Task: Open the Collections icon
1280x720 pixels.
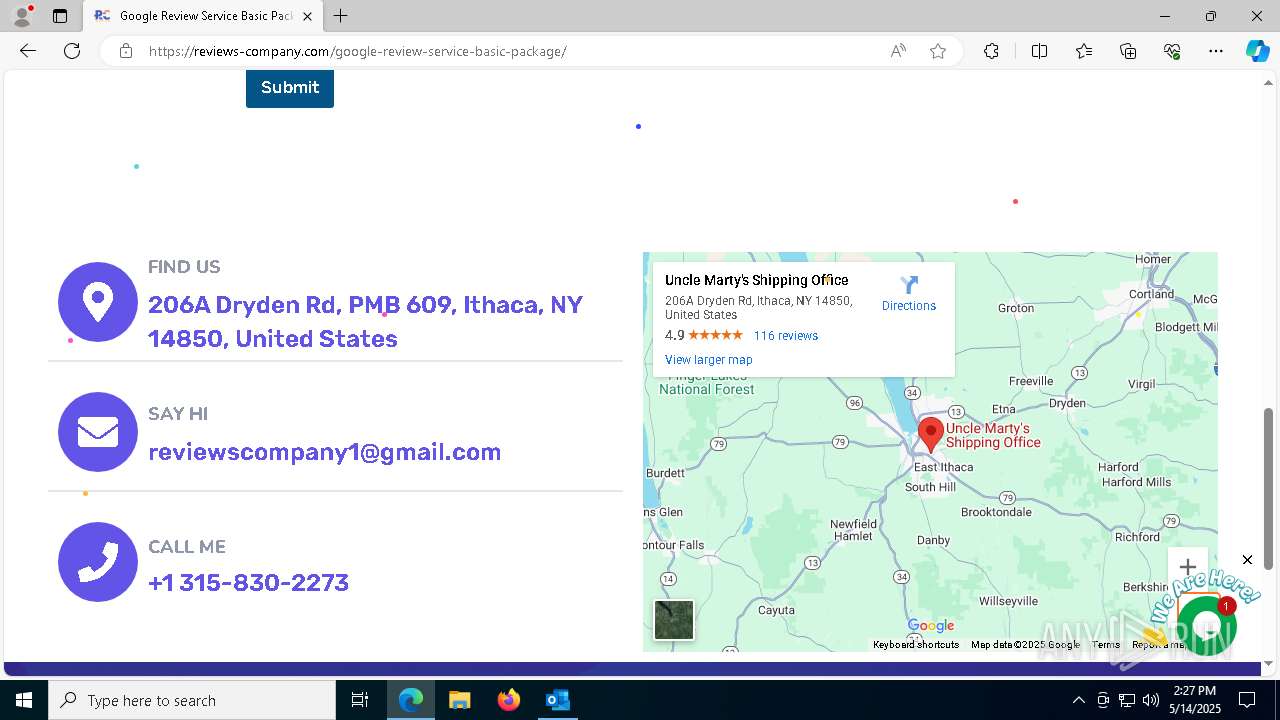Action: pyautogui.click(x=1128, y=51)
